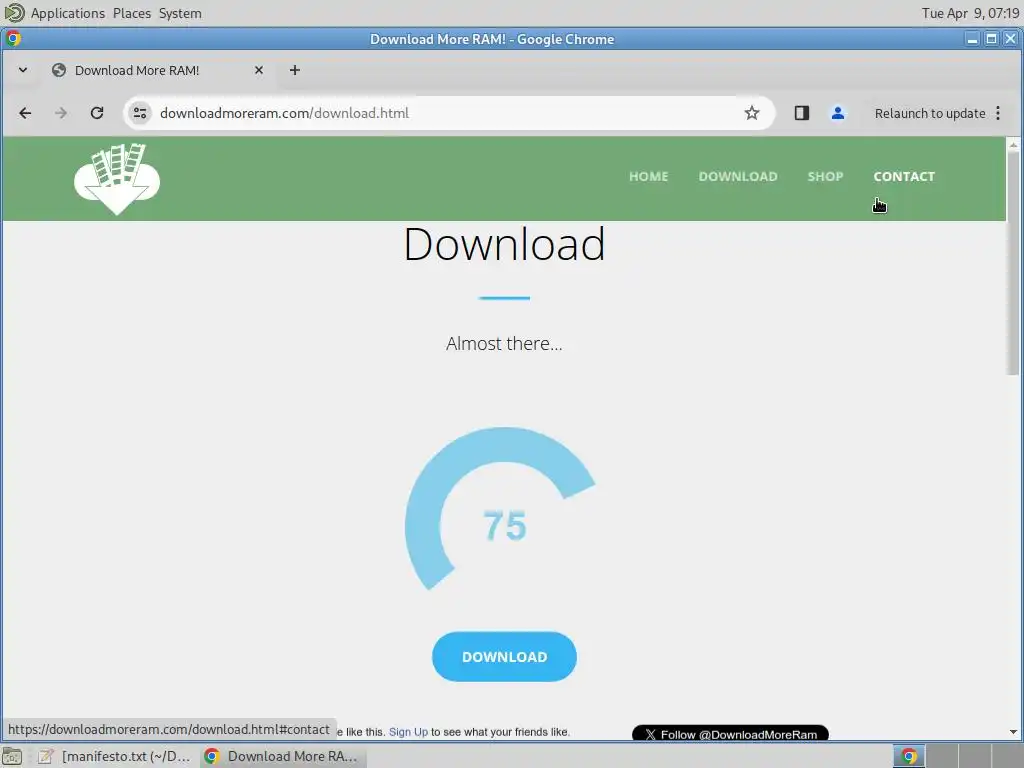Open the SHOP nav link
Viewport: 1024px width, 768px height.
(825, 176)
